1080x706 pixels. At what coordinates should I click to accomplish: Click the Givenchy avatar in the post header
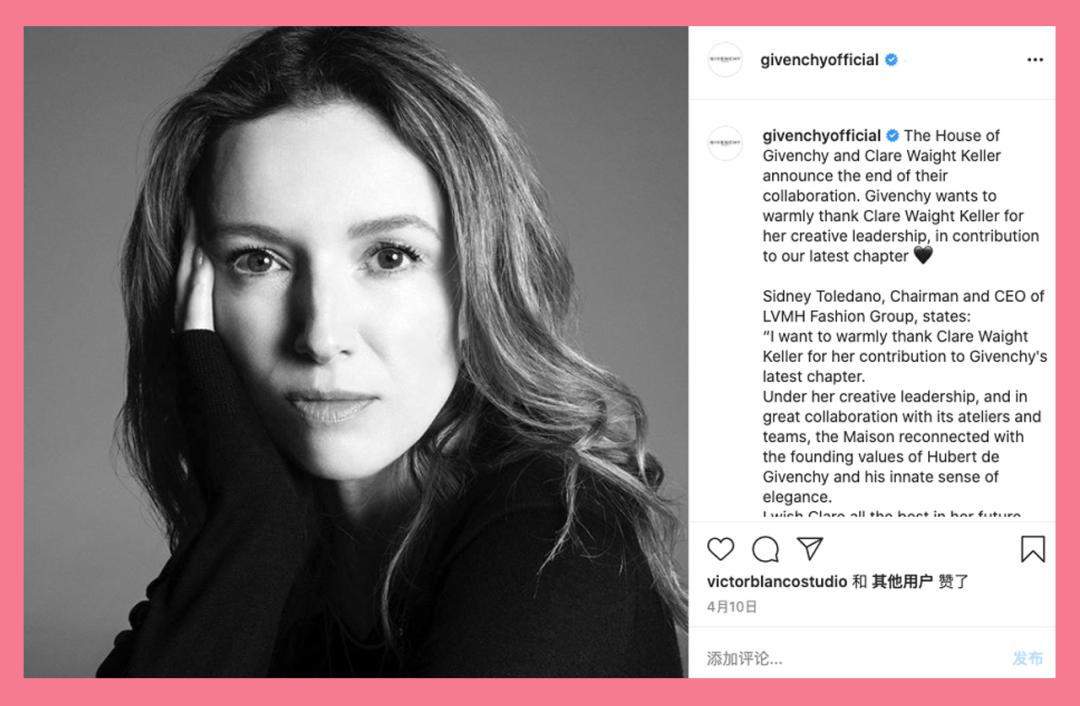pos(725,60)
